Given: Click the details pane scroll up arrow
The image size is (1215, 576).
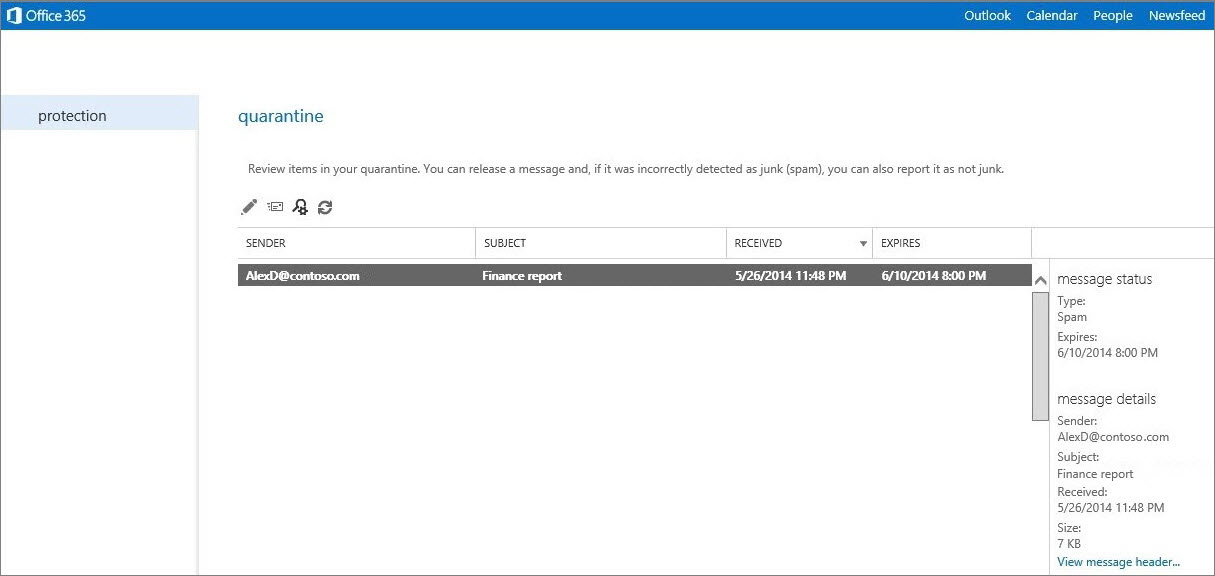Looking at the screenshot, I should click(1040, 281).
